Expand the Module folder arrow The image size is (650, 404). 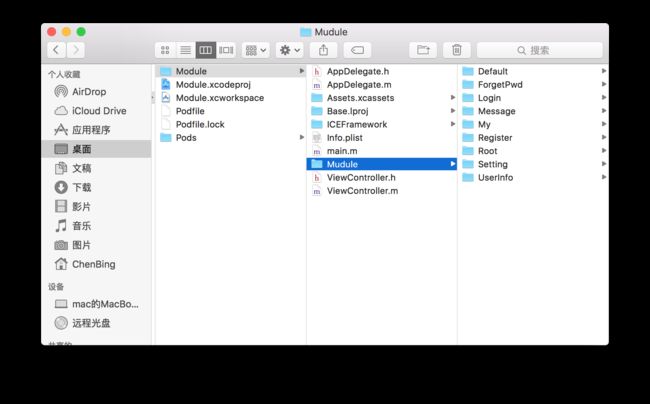point(301,71)
